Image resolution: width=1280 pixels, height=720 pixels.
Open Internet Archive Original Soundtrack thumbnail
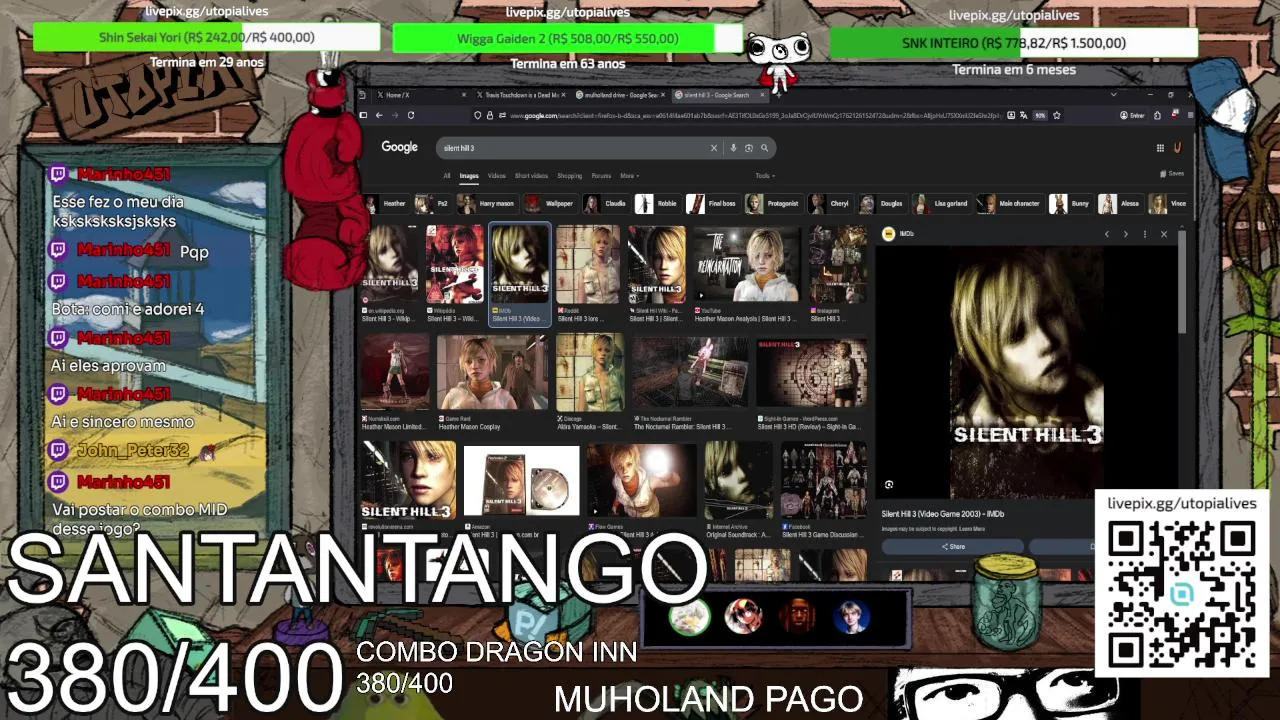click(x=738, y=480)
